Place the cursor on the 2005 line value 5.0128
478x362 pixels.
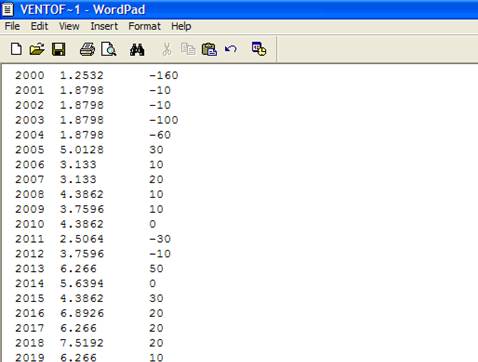pyautogui.click(x=82, y=150)
